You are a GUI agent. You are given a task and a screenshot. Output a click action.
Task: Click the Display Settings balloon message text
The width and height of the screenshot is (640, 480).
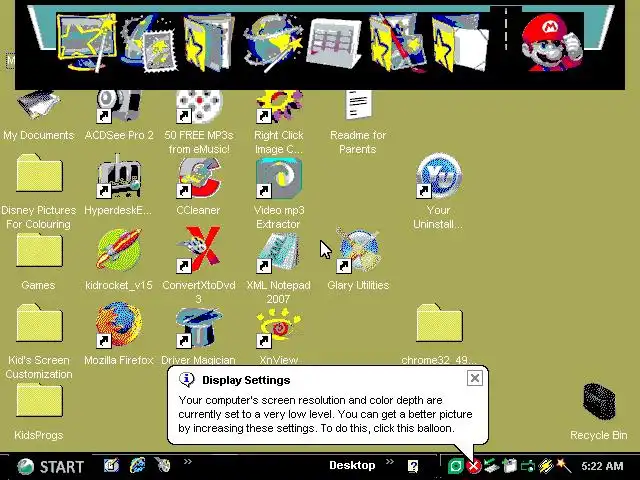coord(325,414)
